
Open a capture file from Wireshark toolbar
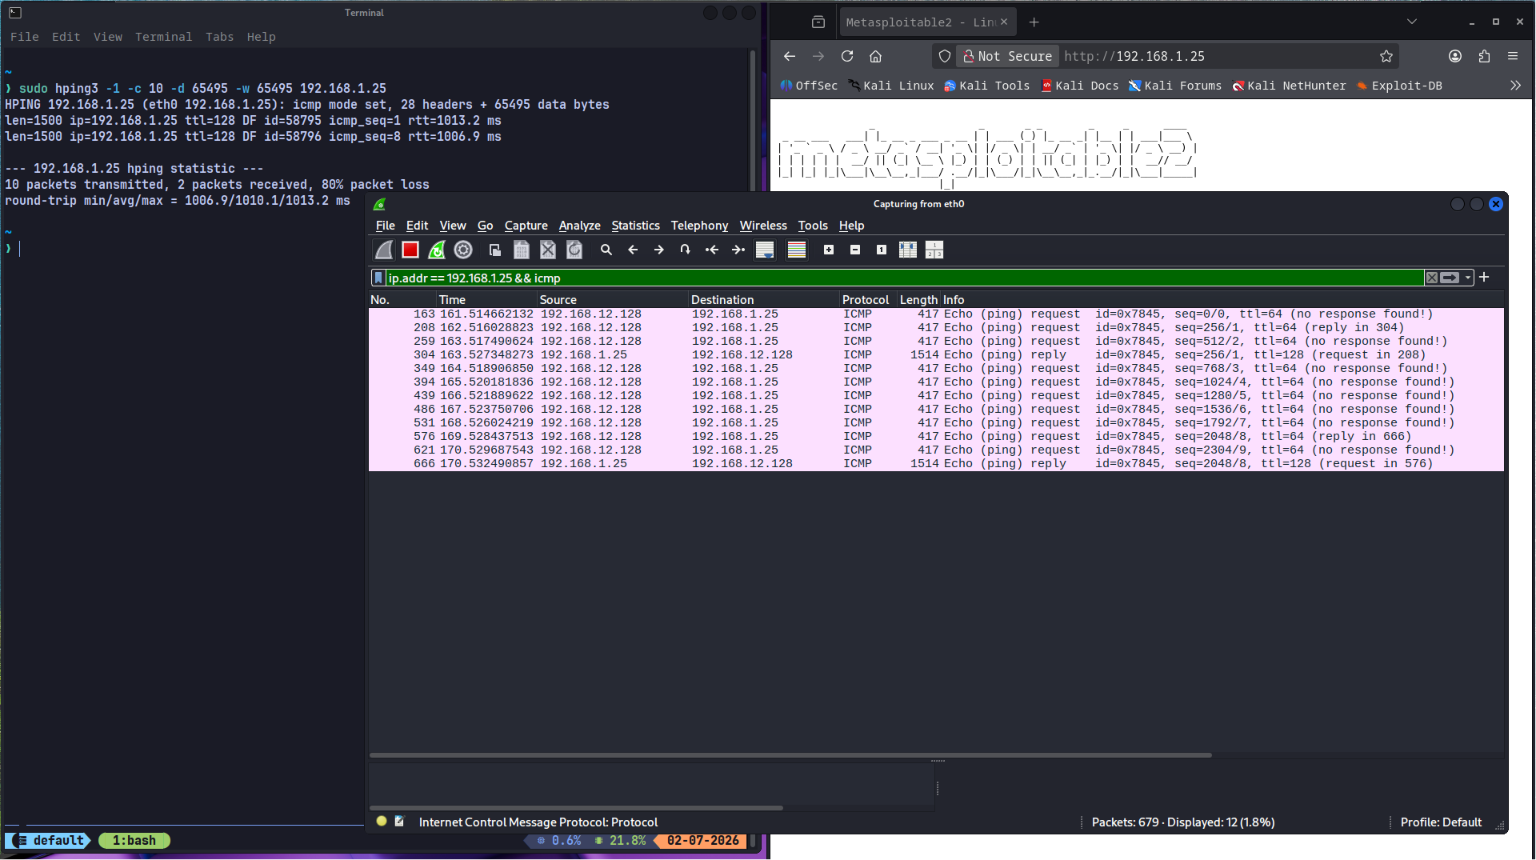pos(495,250)
